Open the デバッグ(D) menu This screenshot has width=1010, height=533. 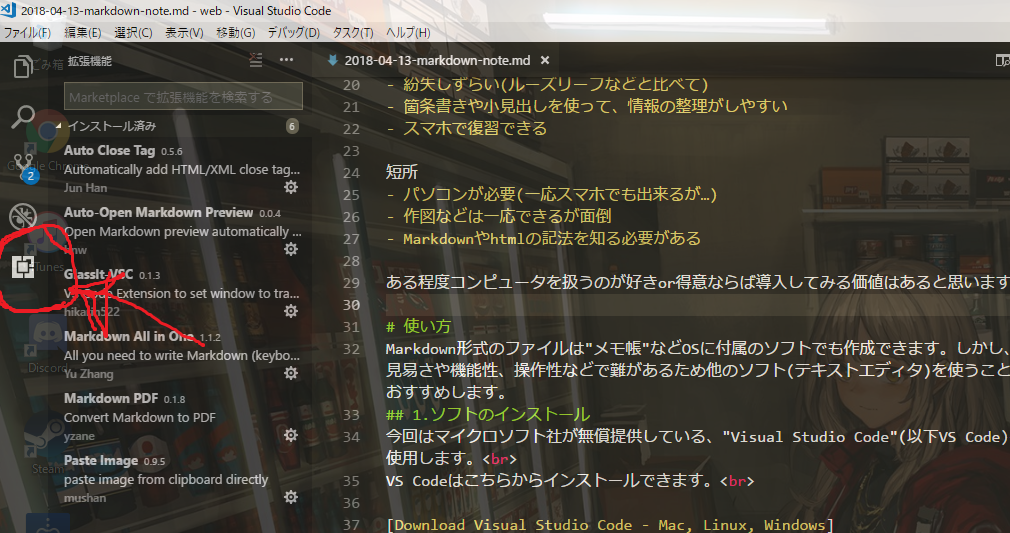294,32
